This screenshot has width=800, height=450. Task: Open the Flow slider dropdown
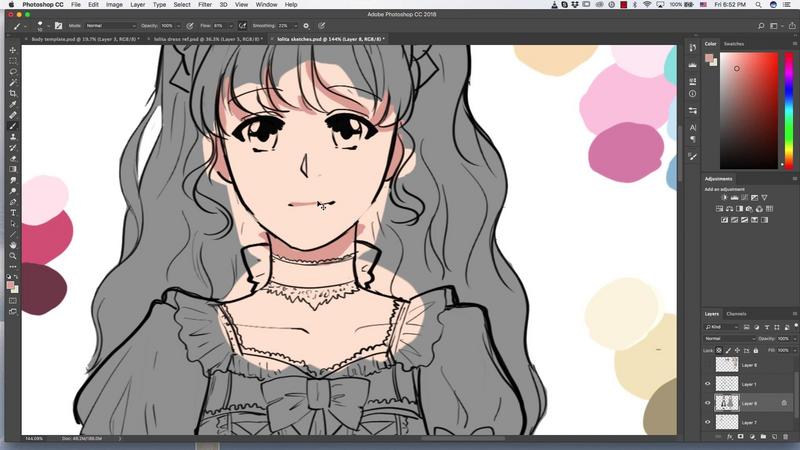click(231, 26)
